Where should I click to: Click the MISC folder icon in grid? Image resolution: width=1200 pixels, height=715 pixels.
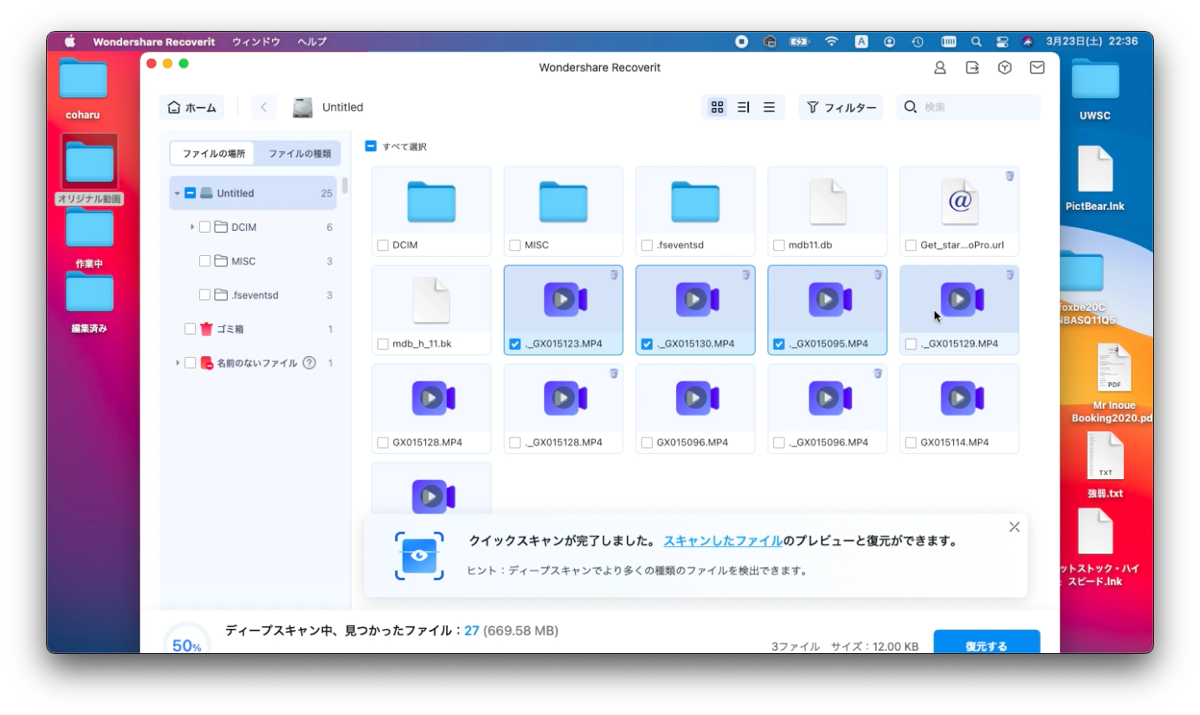coord(563,201)
